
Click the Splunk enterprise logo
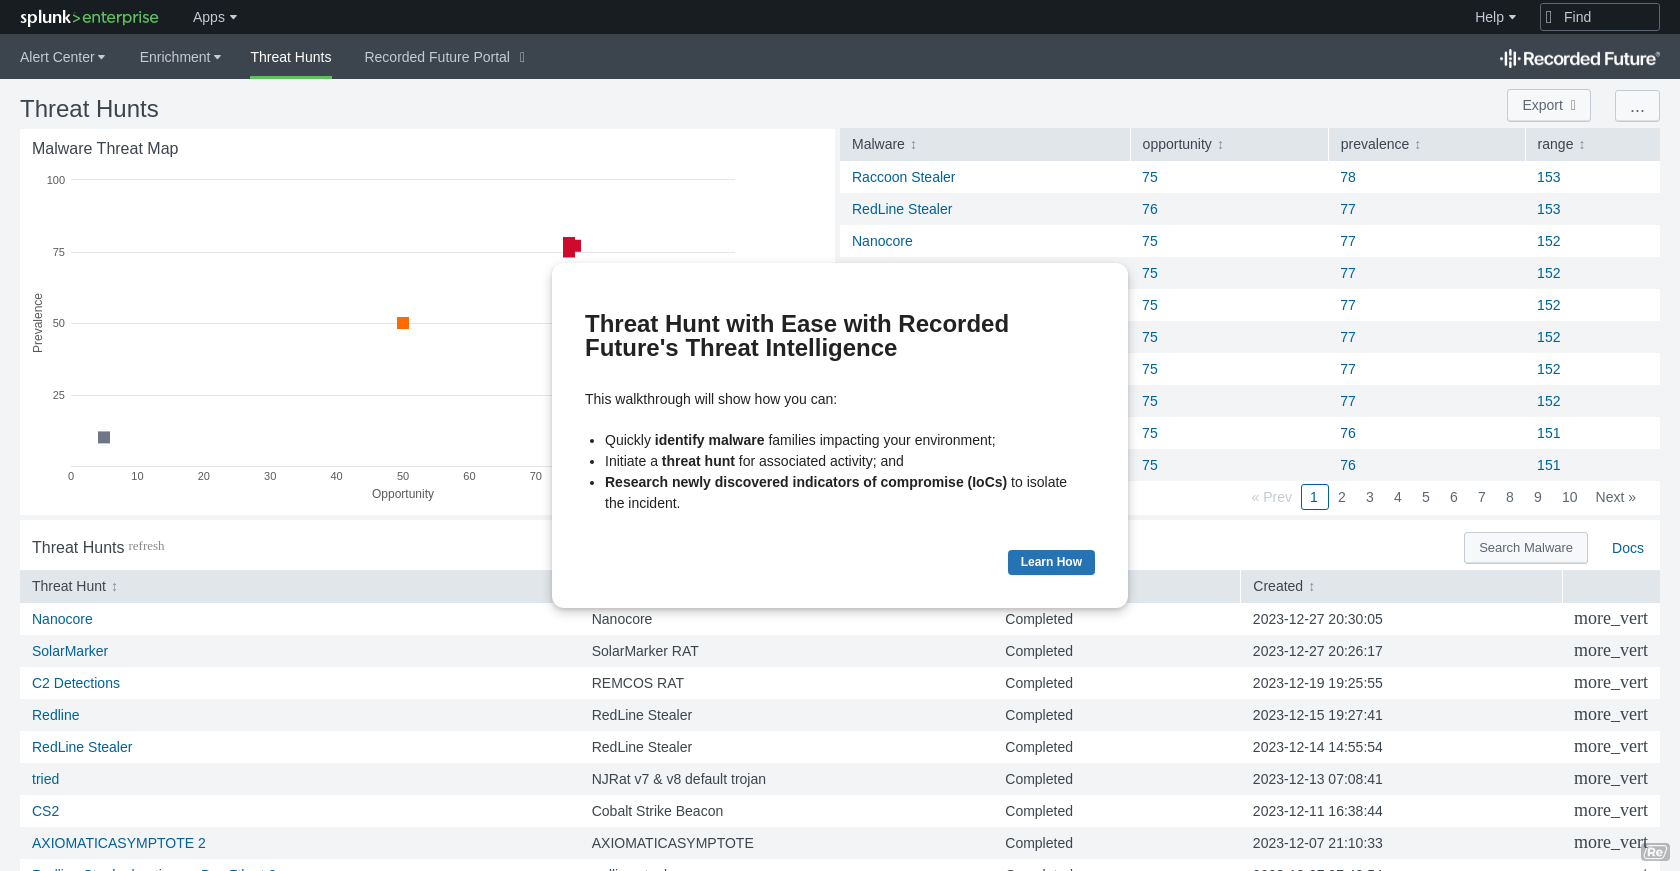click(89, 17)
